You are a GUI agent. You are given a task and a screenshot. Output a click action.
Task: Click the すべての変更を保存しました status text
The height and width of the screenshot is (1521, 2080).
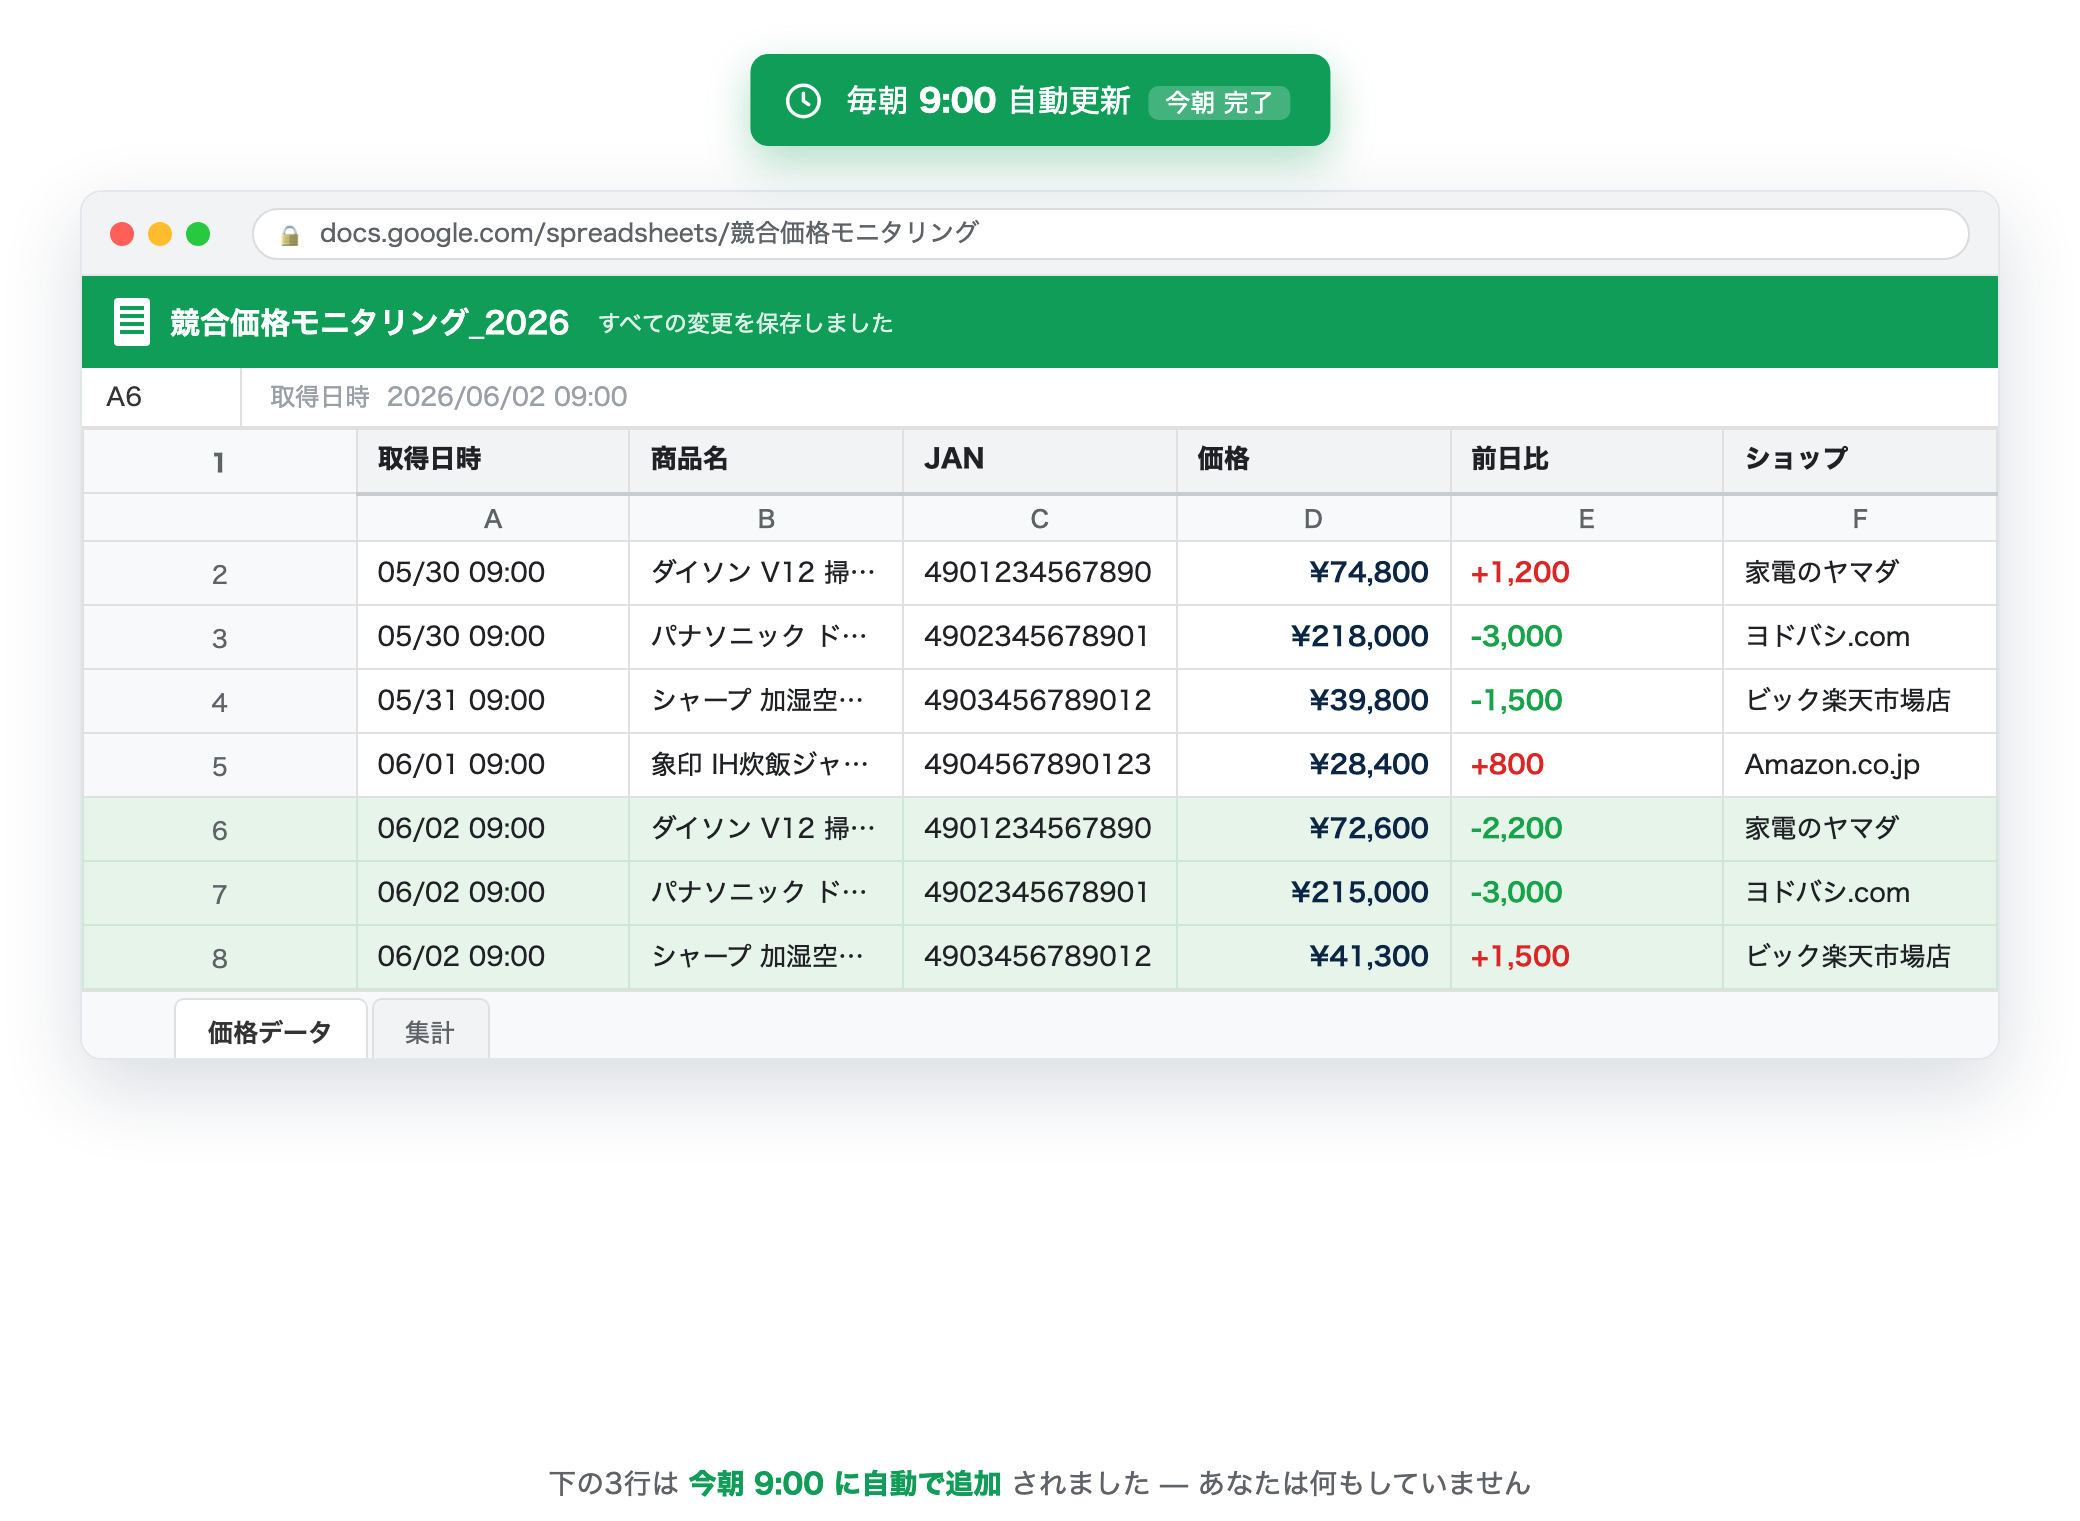pos(746,323)
